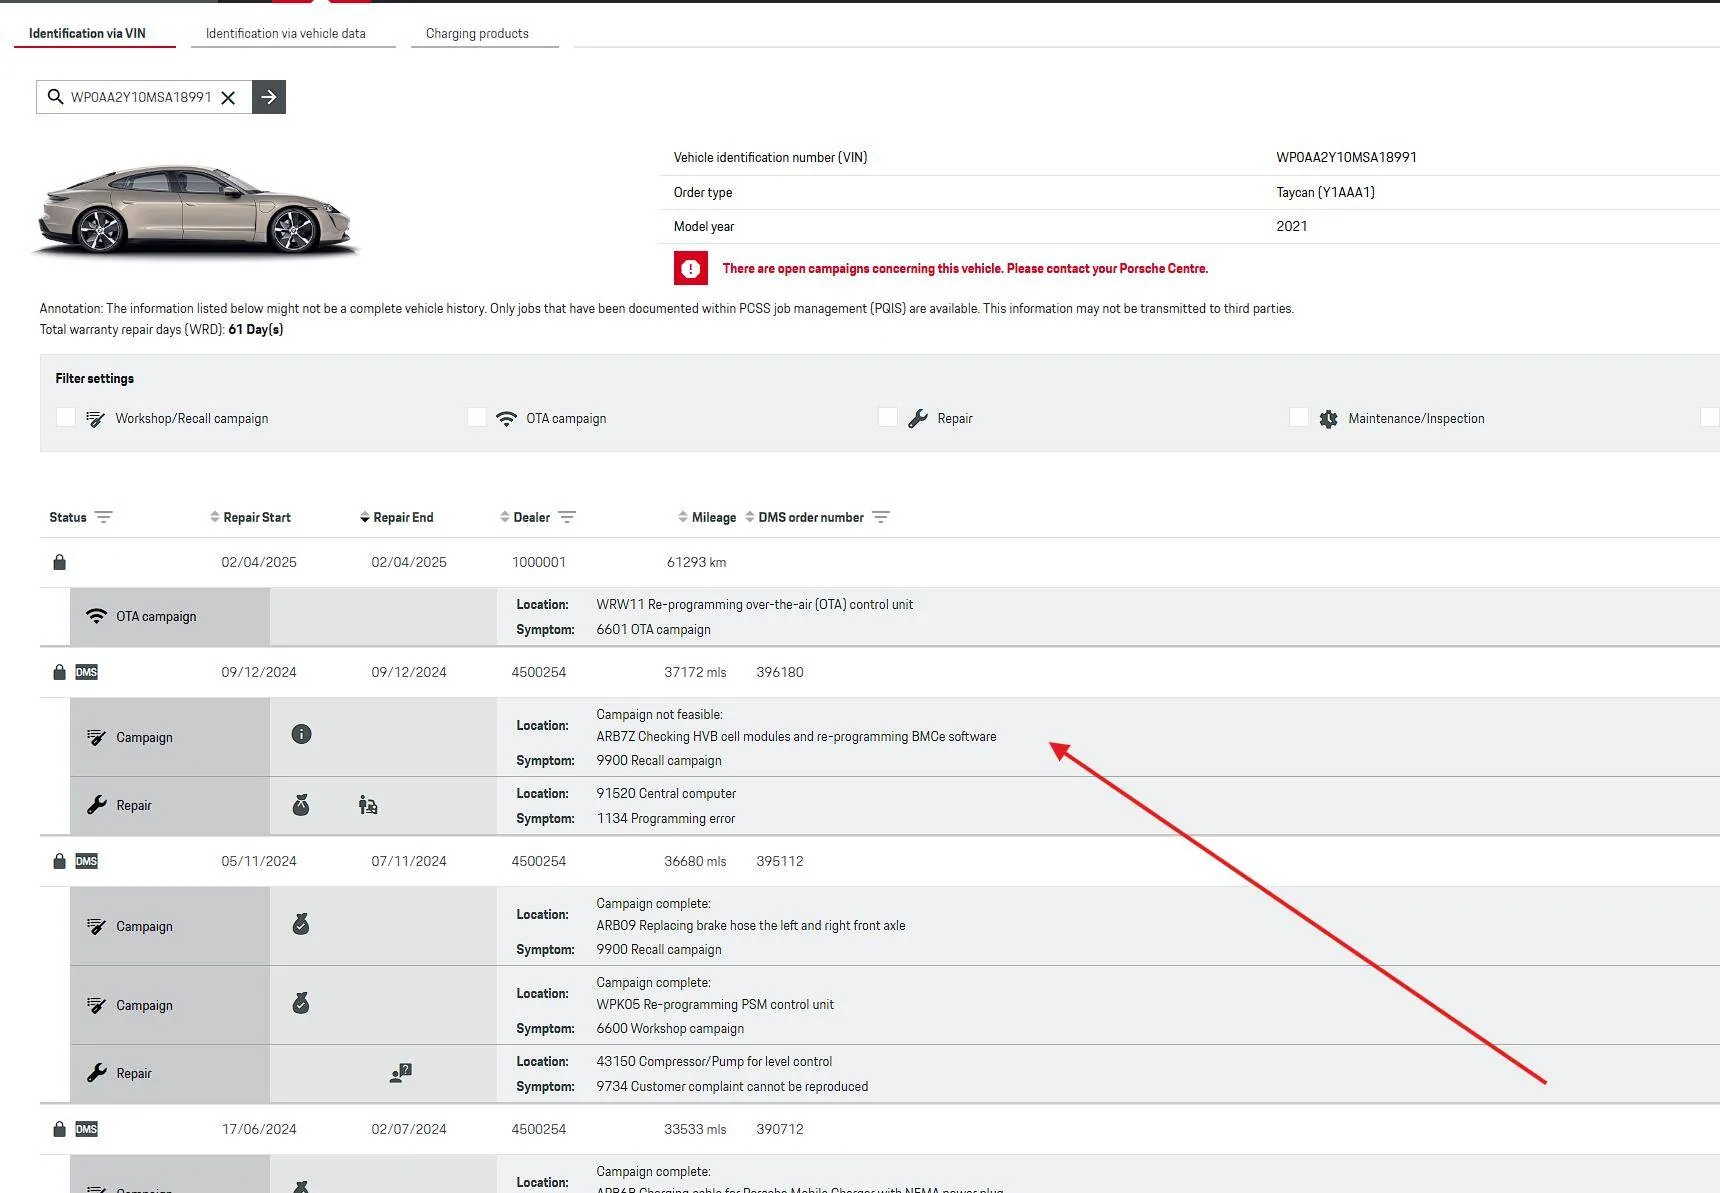1720x1193 pixels.
Task: Click the search magnifier icon
Action: point(55,97)
